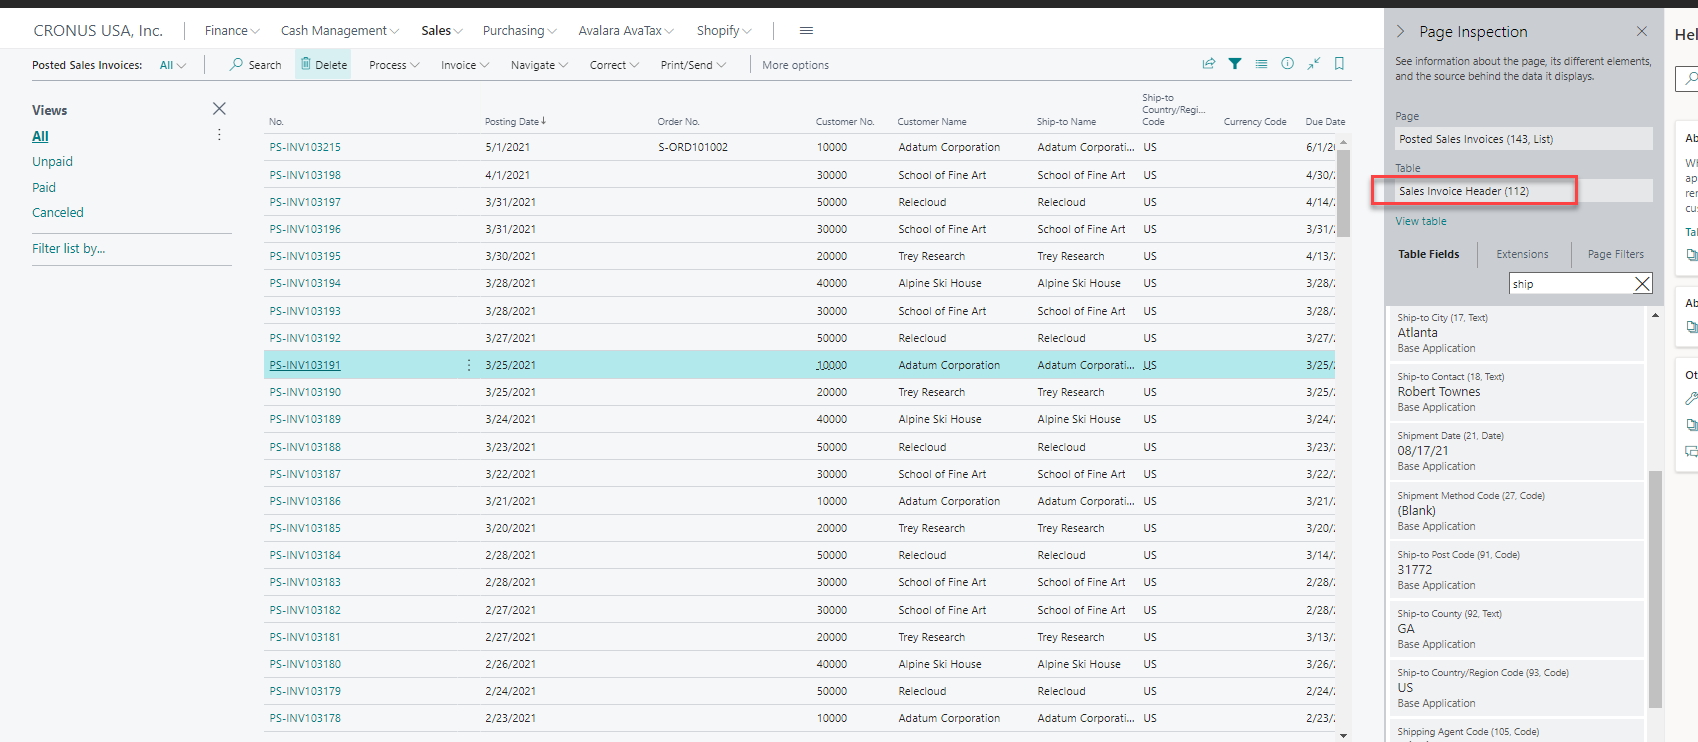Image resolution: width=1698 pixels, height=742 pixels.
Task: Expand the Finance dropdown menu
Action: coord(231,31)
